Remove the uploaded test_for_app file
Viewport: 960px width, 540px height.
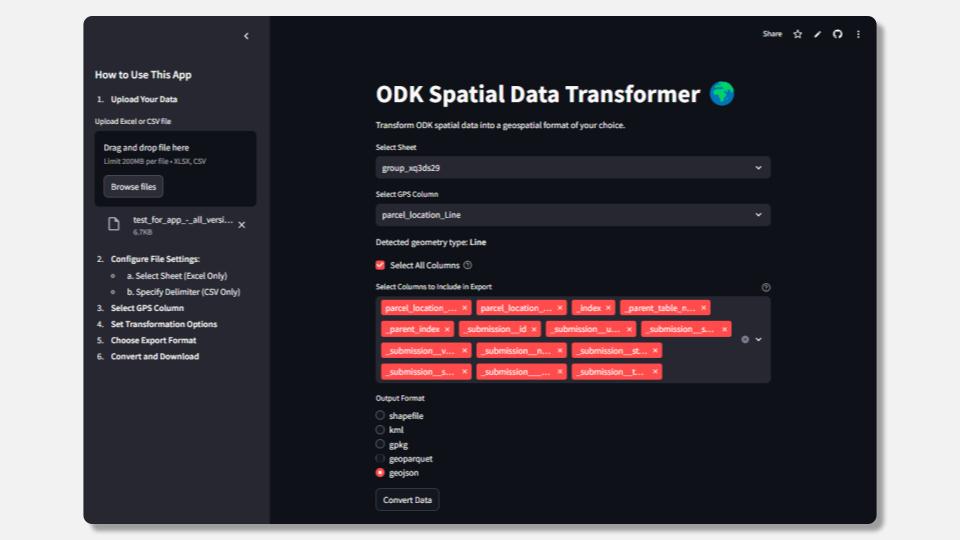[x=242, y=225]
